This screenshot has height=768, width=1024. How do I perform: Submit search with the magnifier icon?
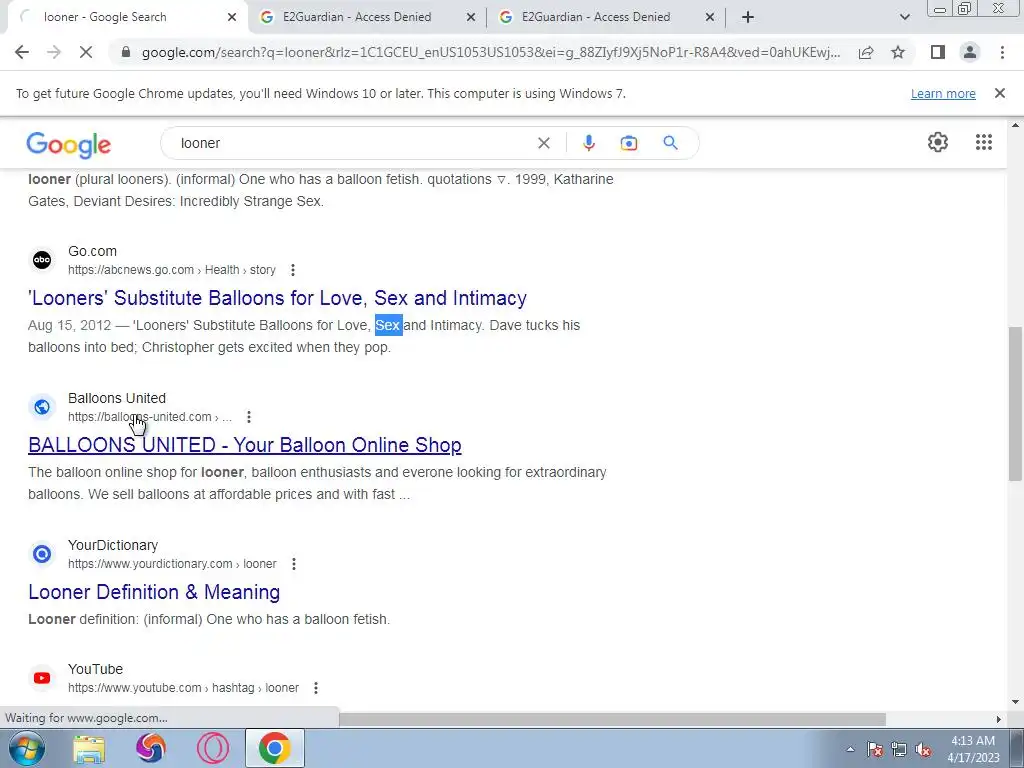tap(670, 143)
